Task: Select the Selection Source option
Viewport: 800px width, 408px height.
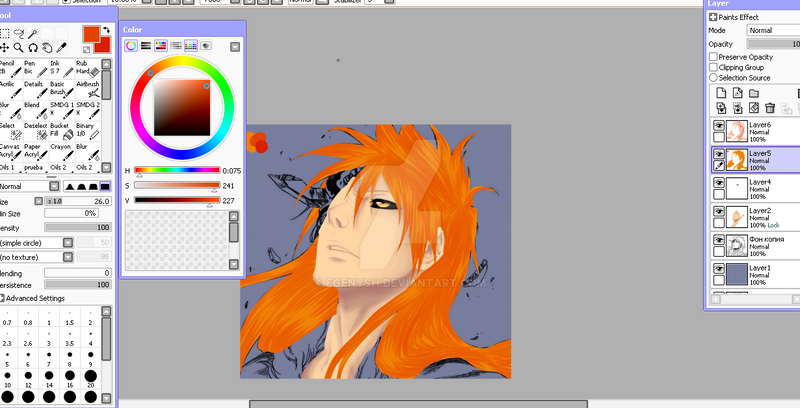Action: (713, 78)
